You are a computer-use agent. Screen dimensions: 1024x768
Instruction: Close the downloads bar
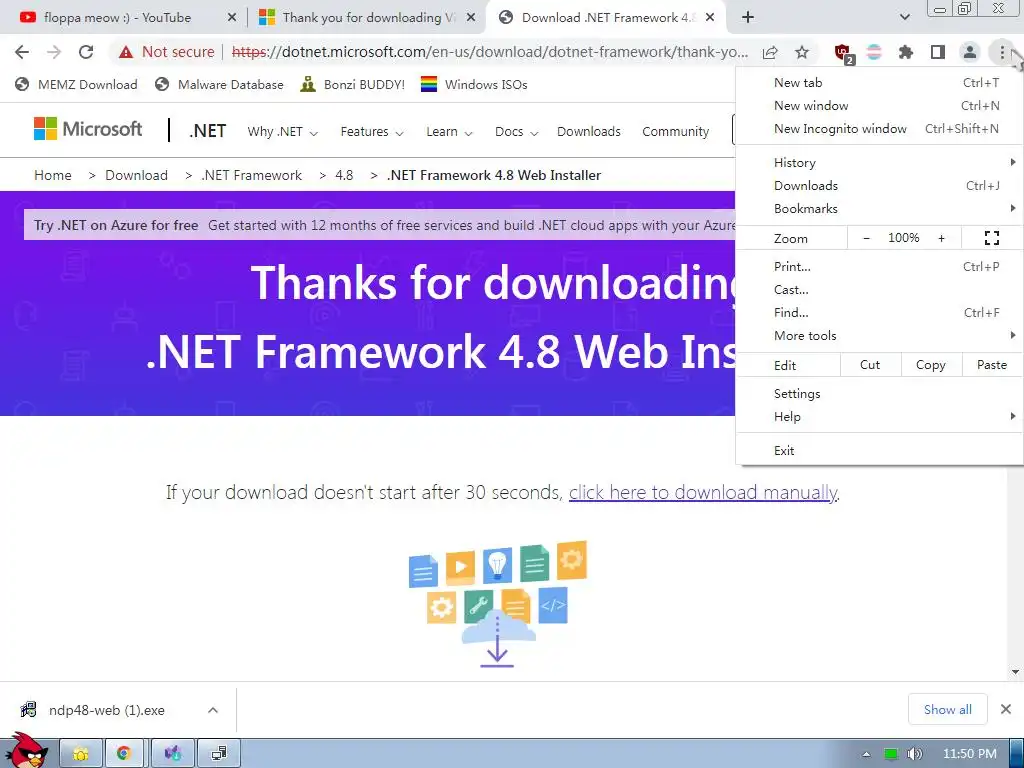coord(1006,709)
